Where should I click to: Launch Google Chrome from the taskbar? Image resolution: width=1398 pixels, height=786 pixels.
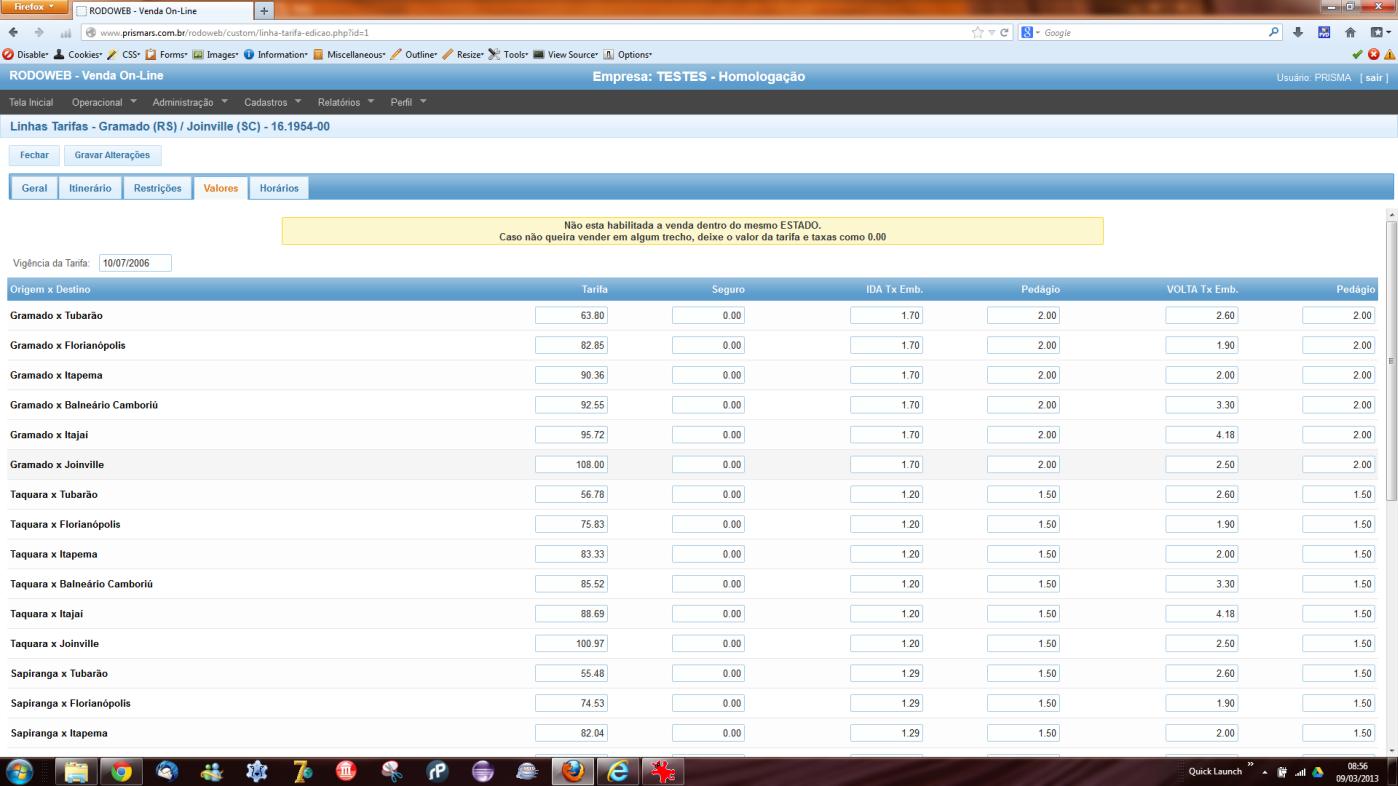point(122,771)
